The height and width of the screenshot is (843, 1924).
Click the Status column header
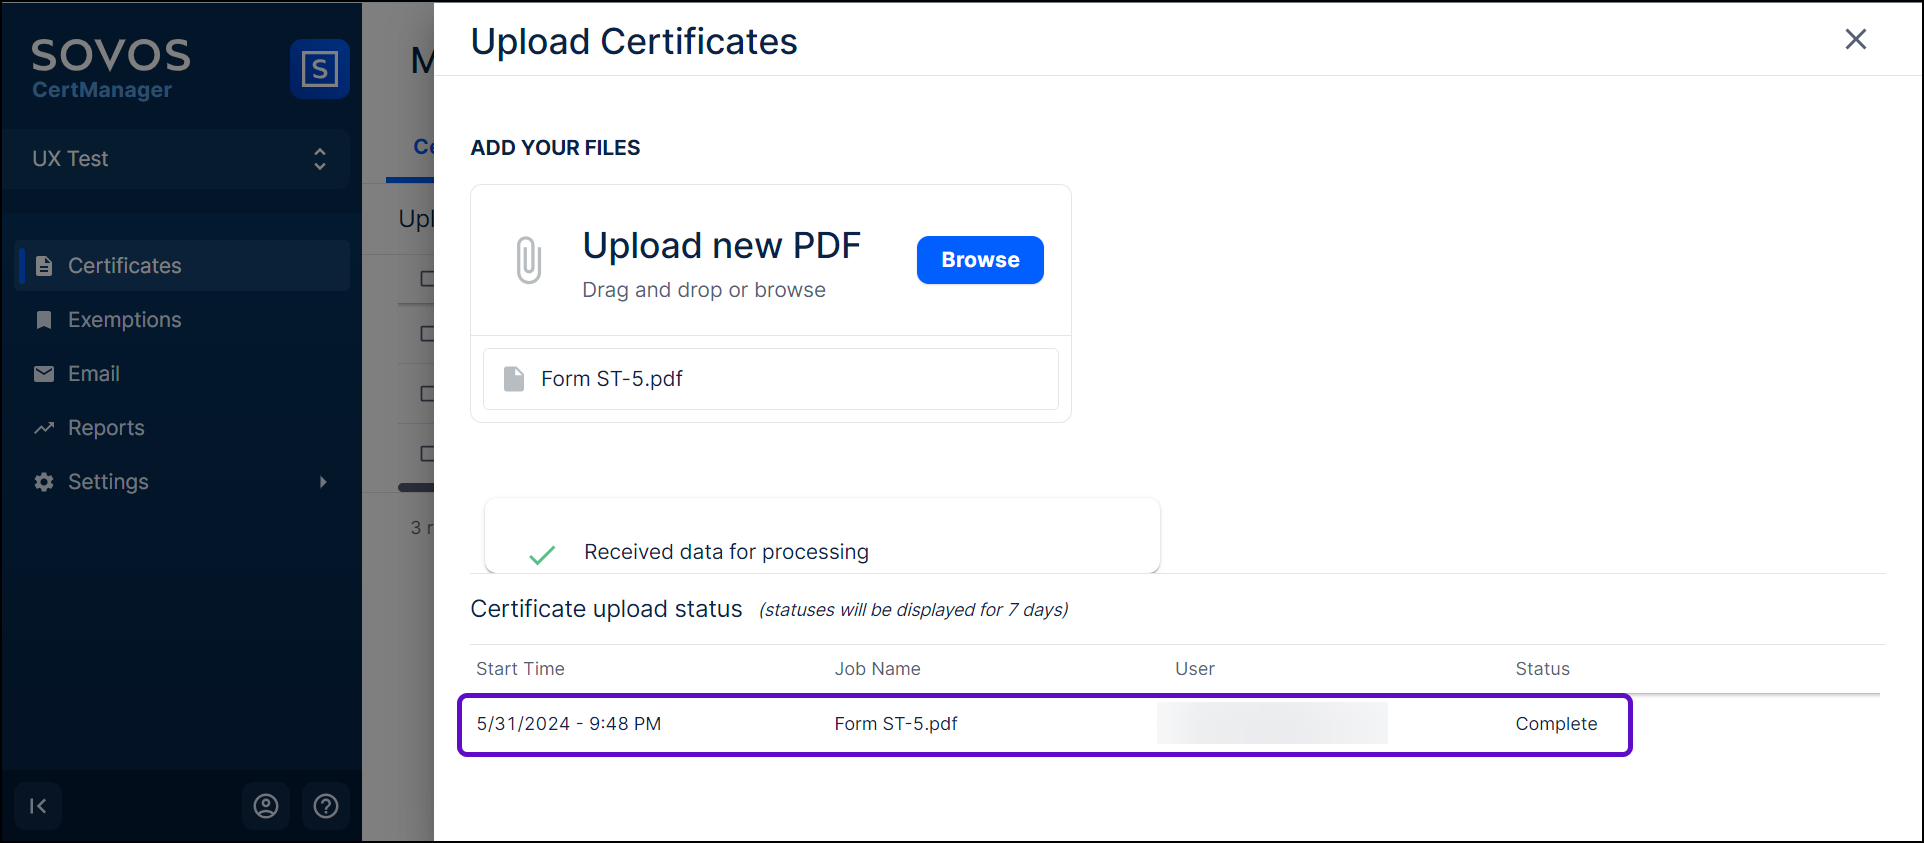1542,669
